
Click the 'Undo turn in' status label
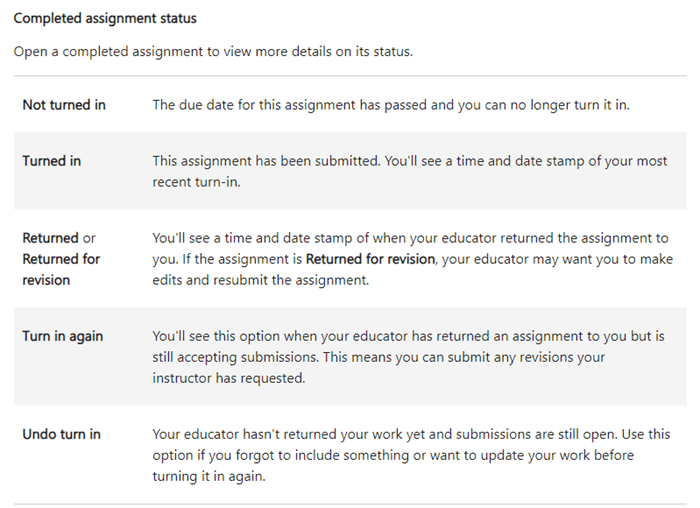coord(62,434)
